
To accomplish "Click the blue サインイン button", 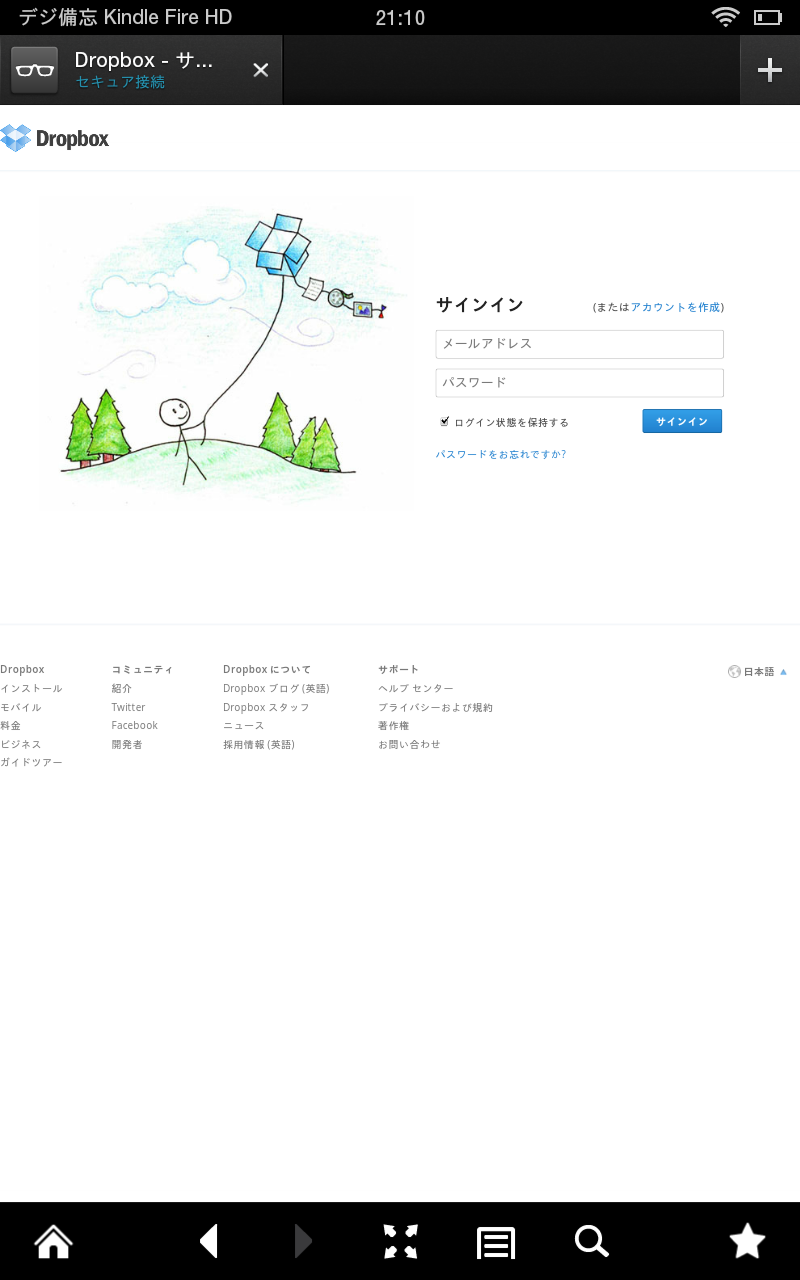I will (682, 422).
